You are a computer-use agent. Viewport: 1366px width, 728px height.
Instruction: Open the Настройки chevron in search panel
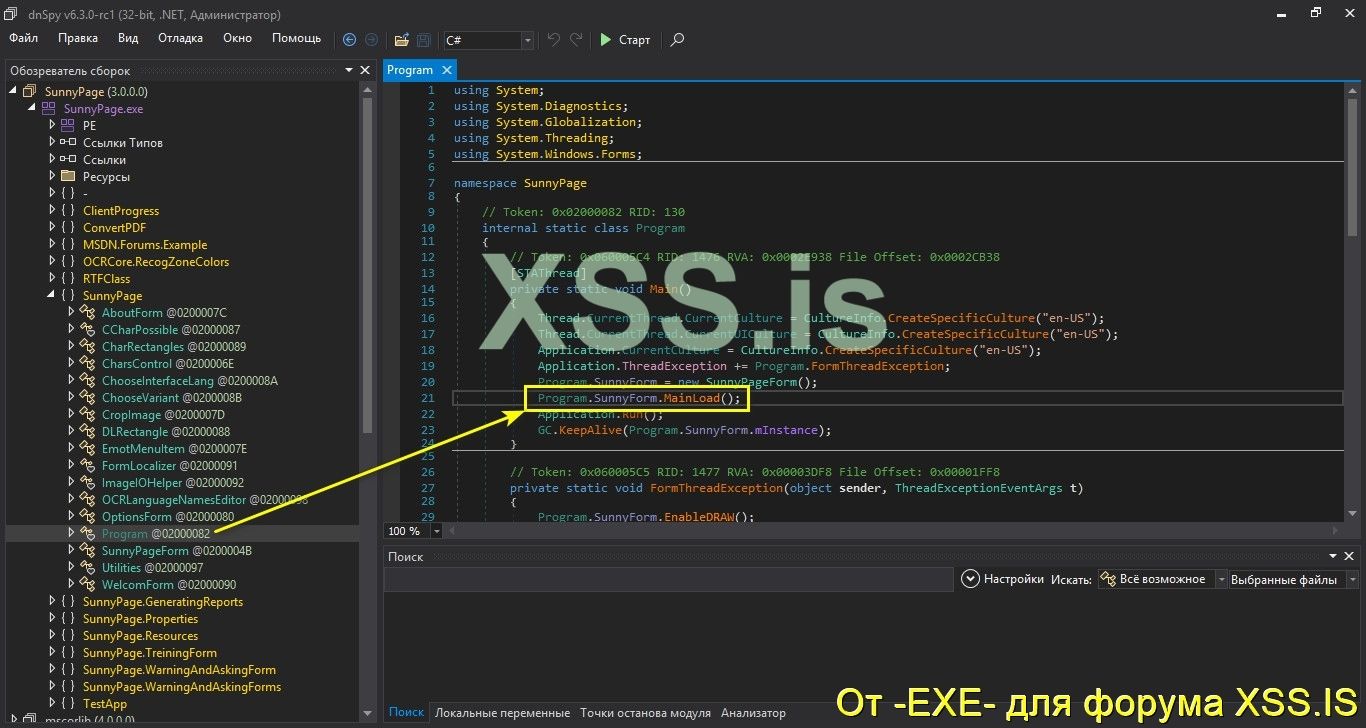[x=970, y=578]
